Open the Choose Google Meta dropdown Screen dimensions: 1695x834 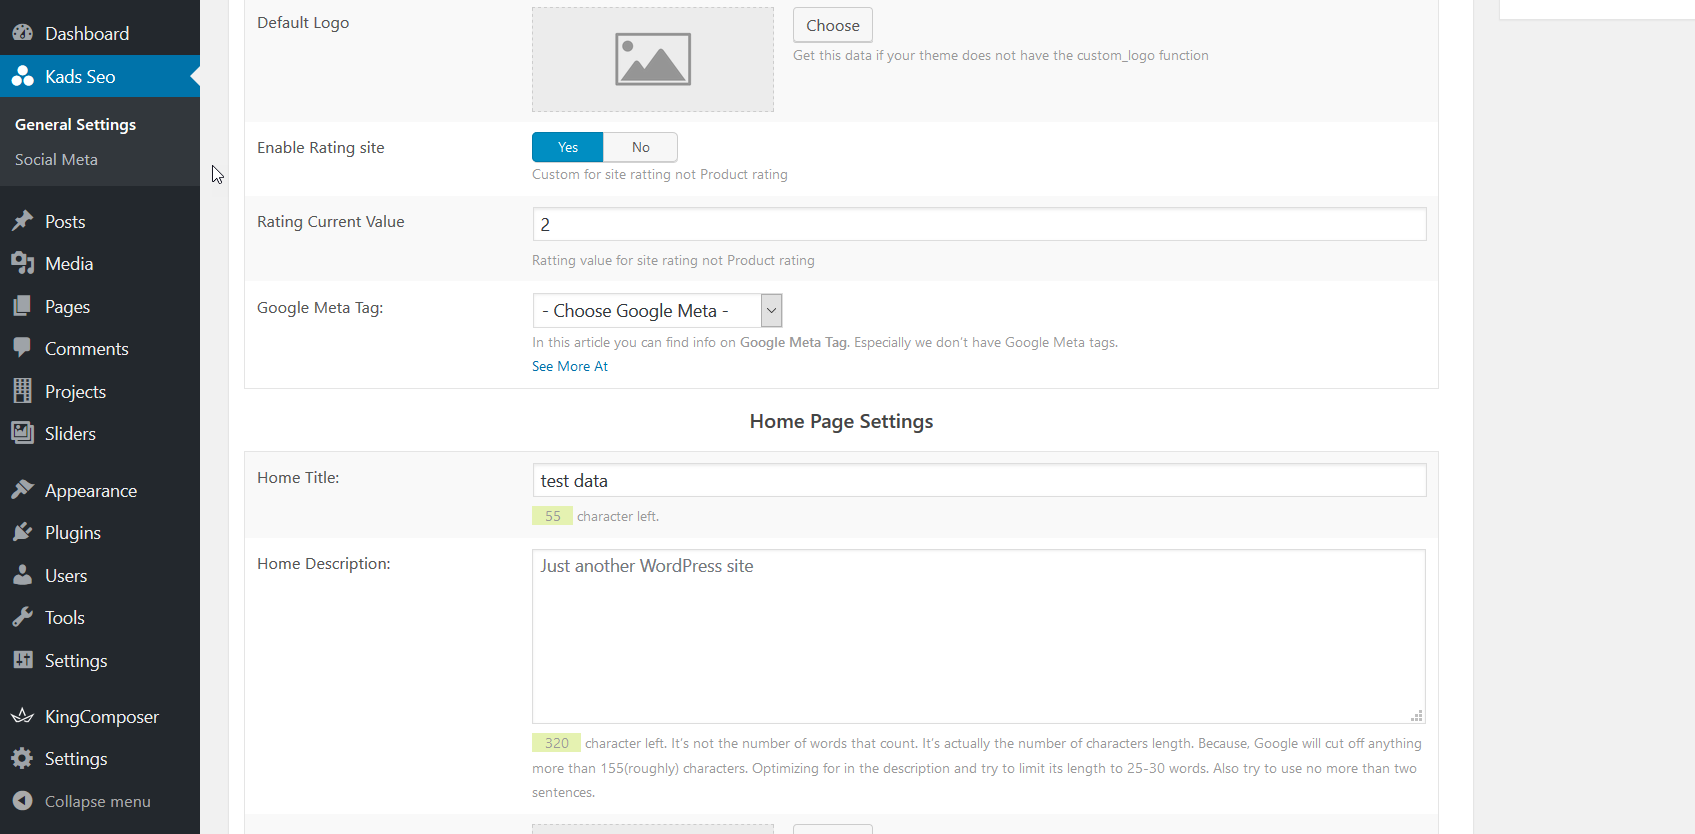pos(657,311)
